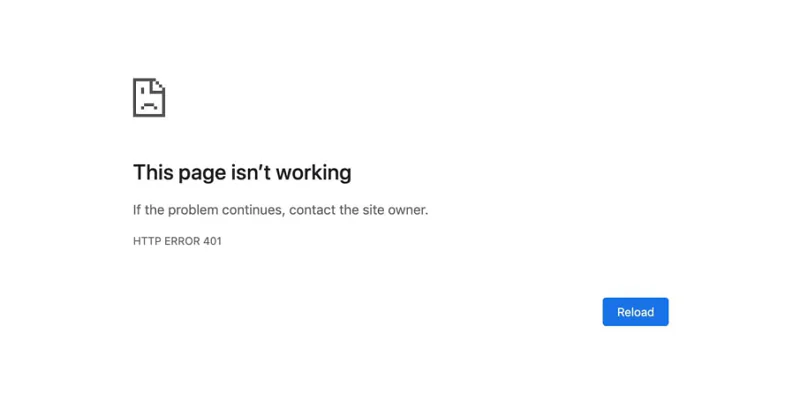Screen dimensions: 800x418
Task: Click the number "401" in the error code
Action: [x=212, y=241]
